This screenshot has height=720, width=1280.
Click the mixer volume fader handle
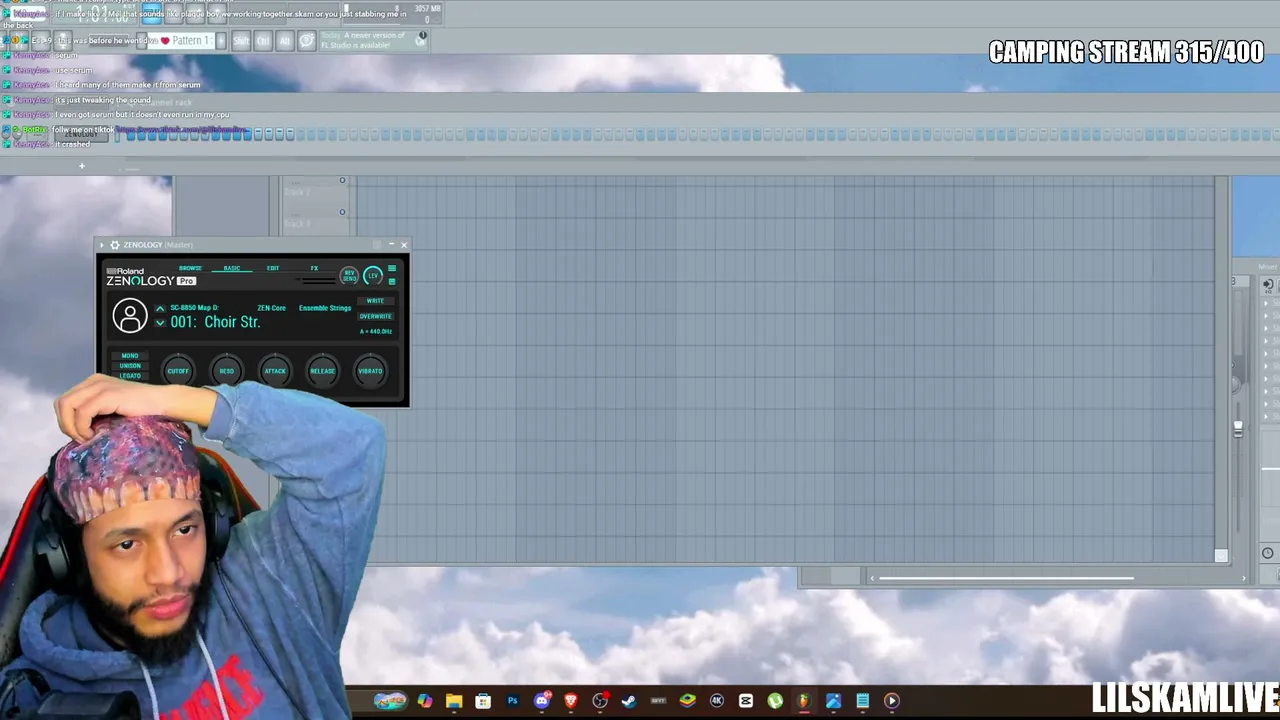(x=1238, y=428)
